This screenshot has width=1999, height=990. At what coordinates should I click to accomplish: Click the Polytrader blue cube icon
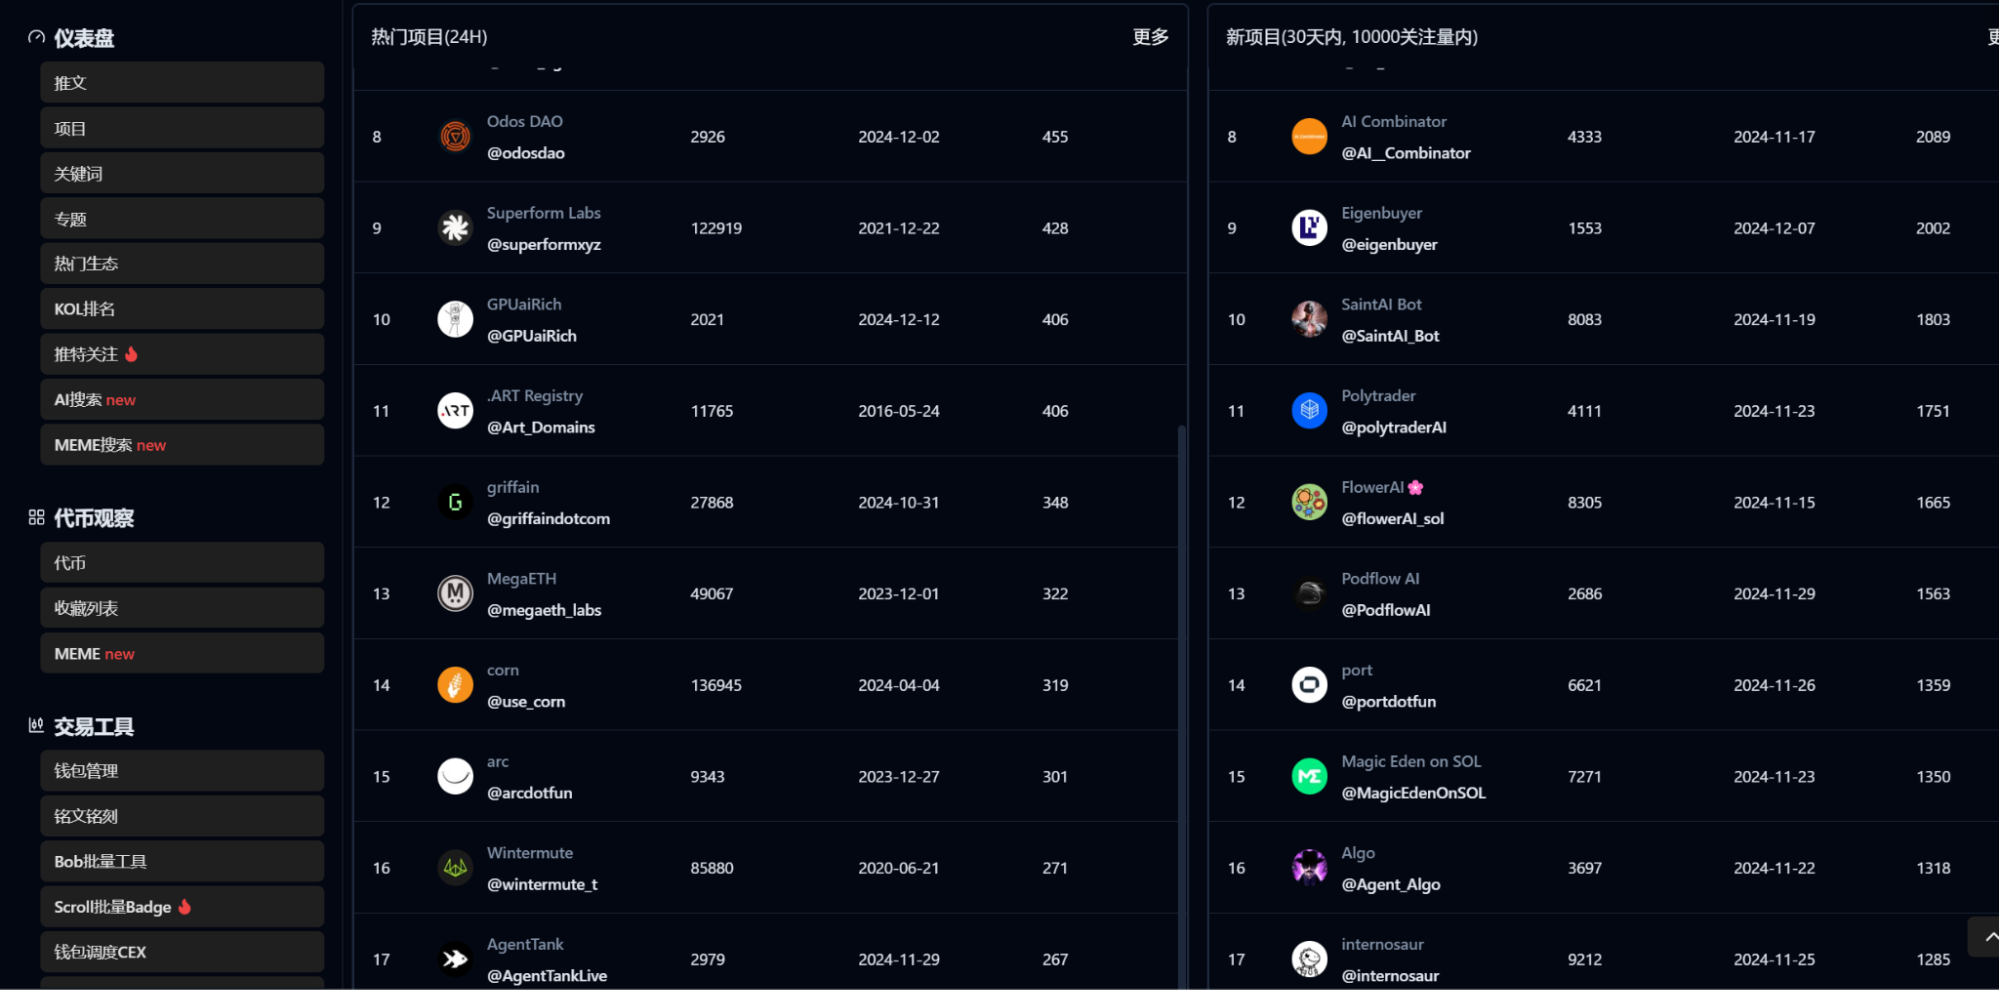coord(1309,411)
